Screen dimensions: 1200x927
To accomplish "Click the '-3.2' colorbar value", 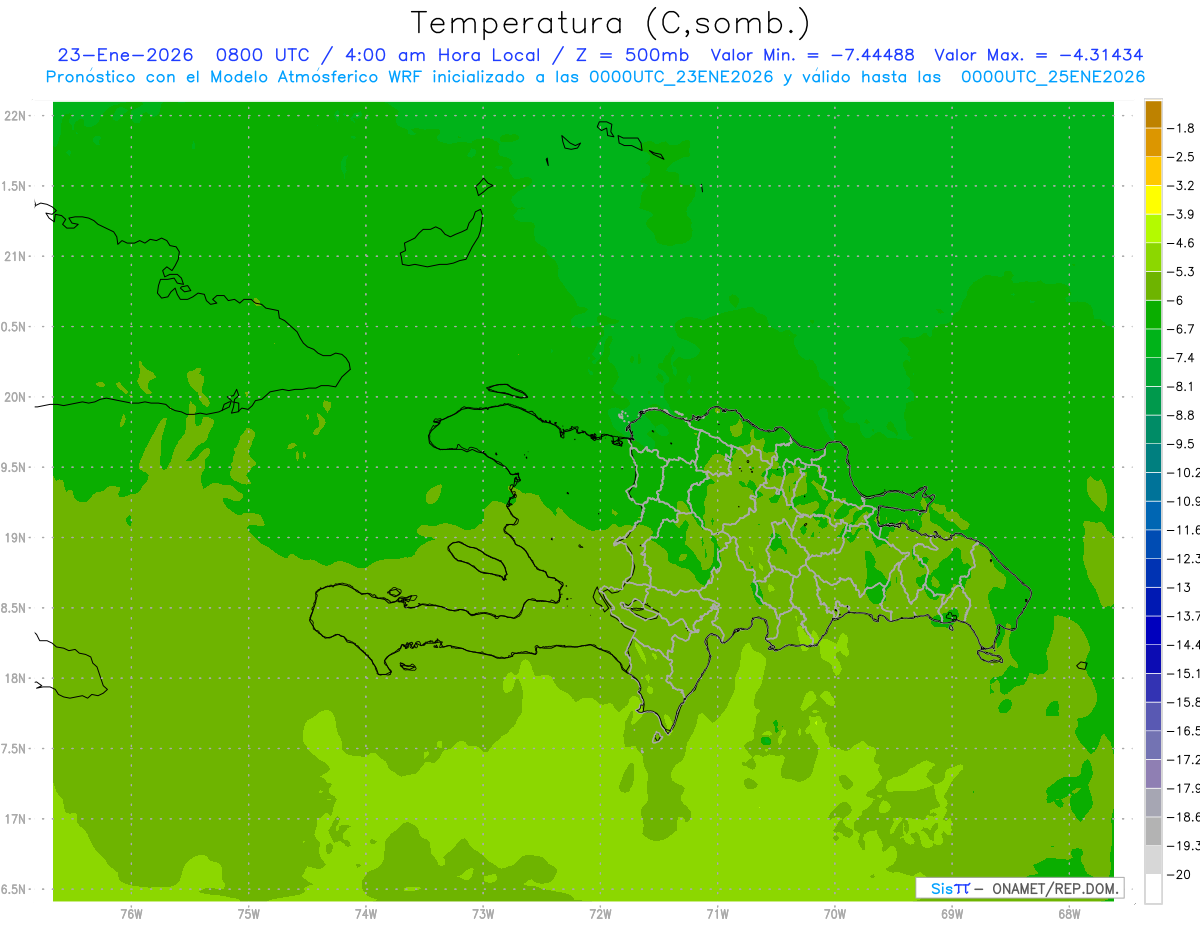I will click(1181, 186).
